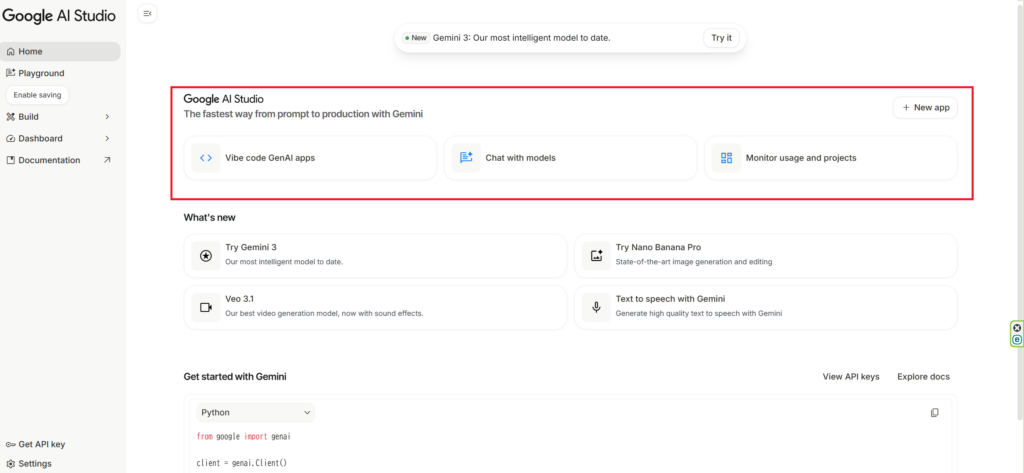The image size is (1024, 473).
Task: Copy the code sample with the copy icon
Action: point(934,412)
